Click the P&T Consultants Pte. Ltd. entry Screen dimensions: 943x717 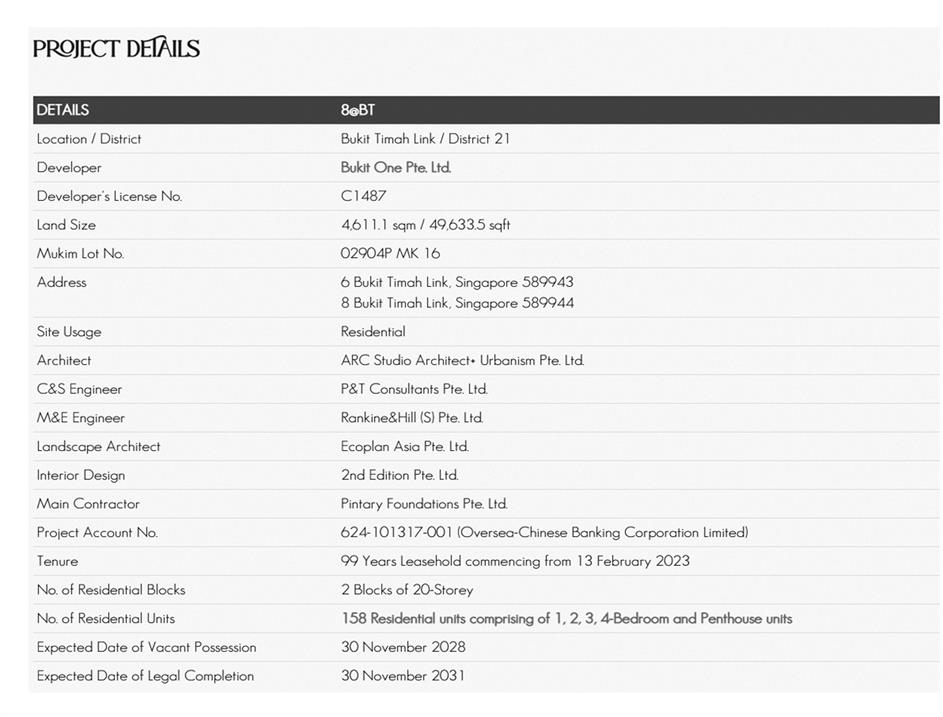[x=414, y=389]
